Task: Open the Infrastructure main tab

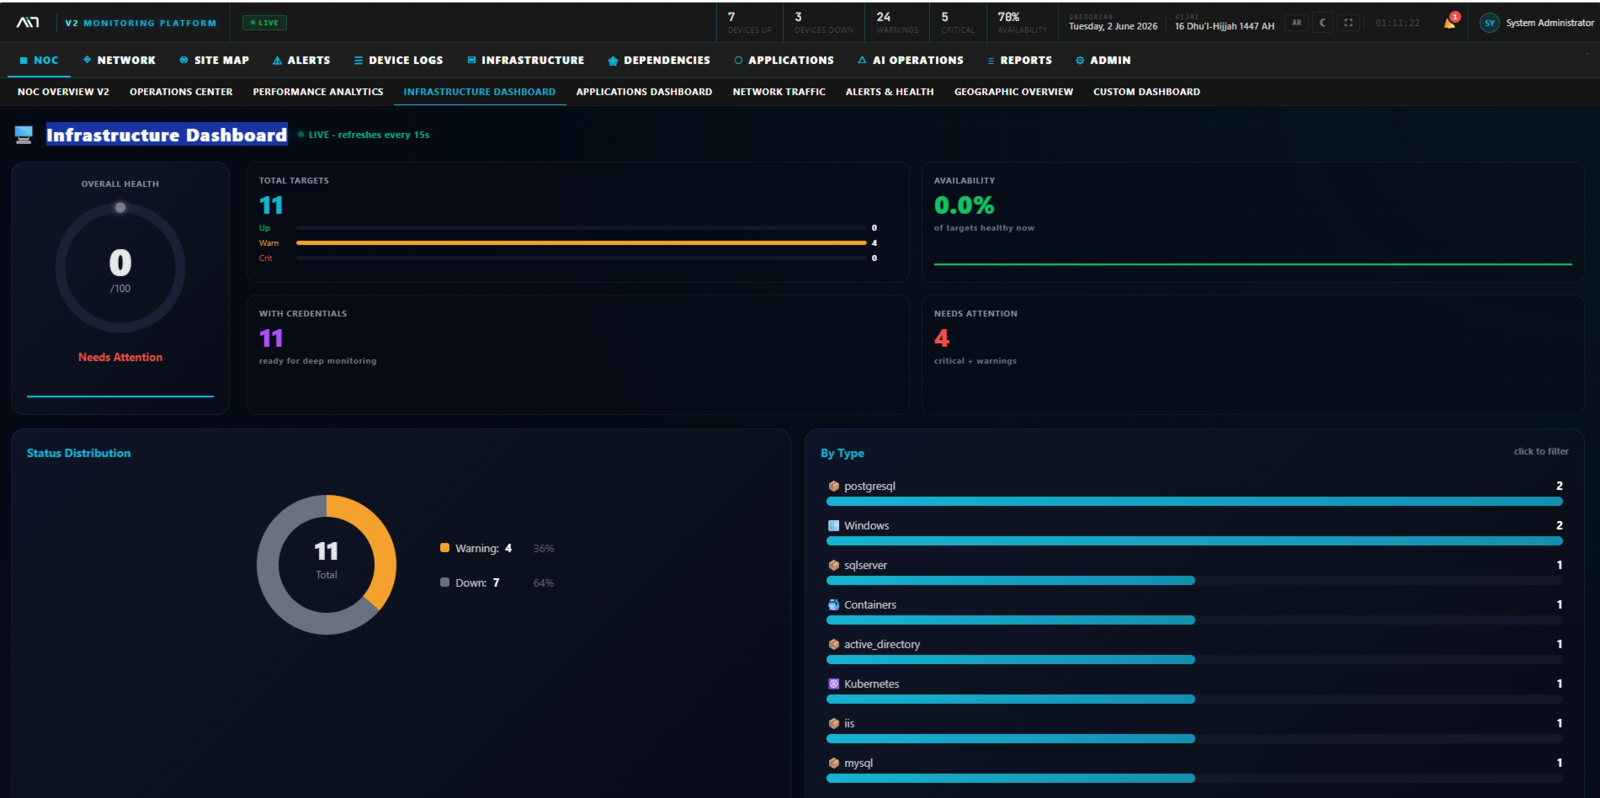Action: [526, 60]
